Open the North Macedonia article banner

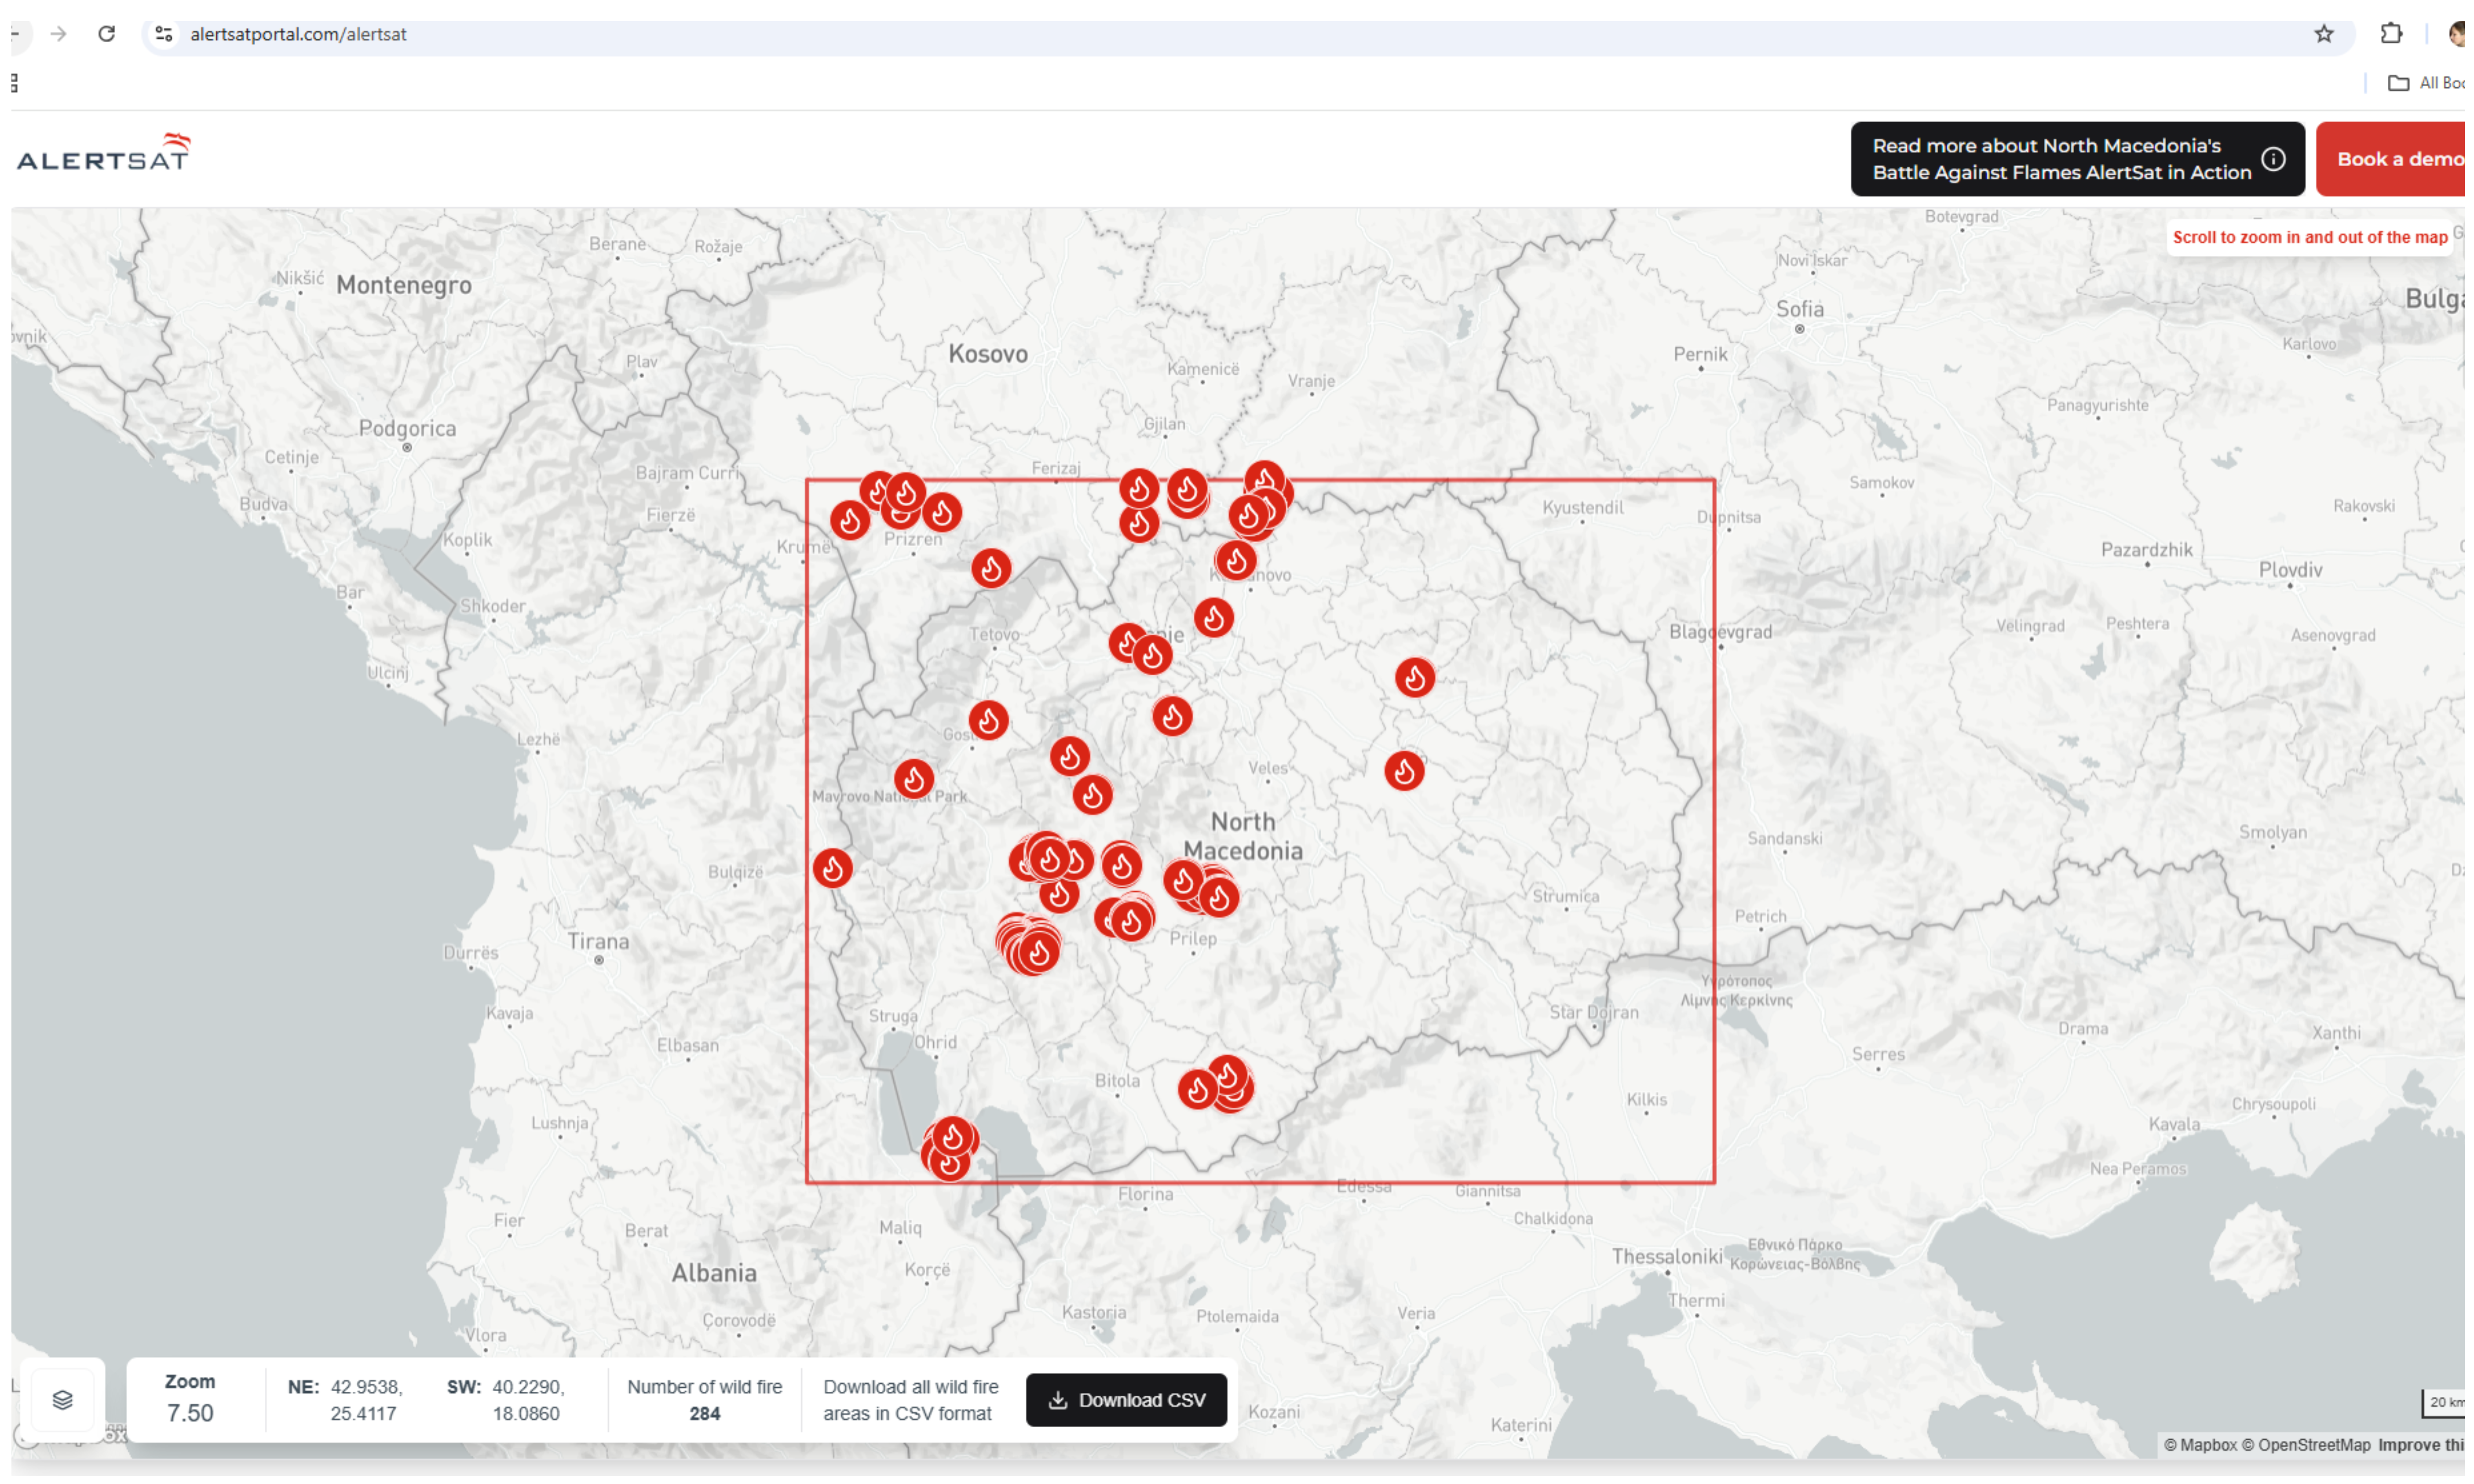2076,159
